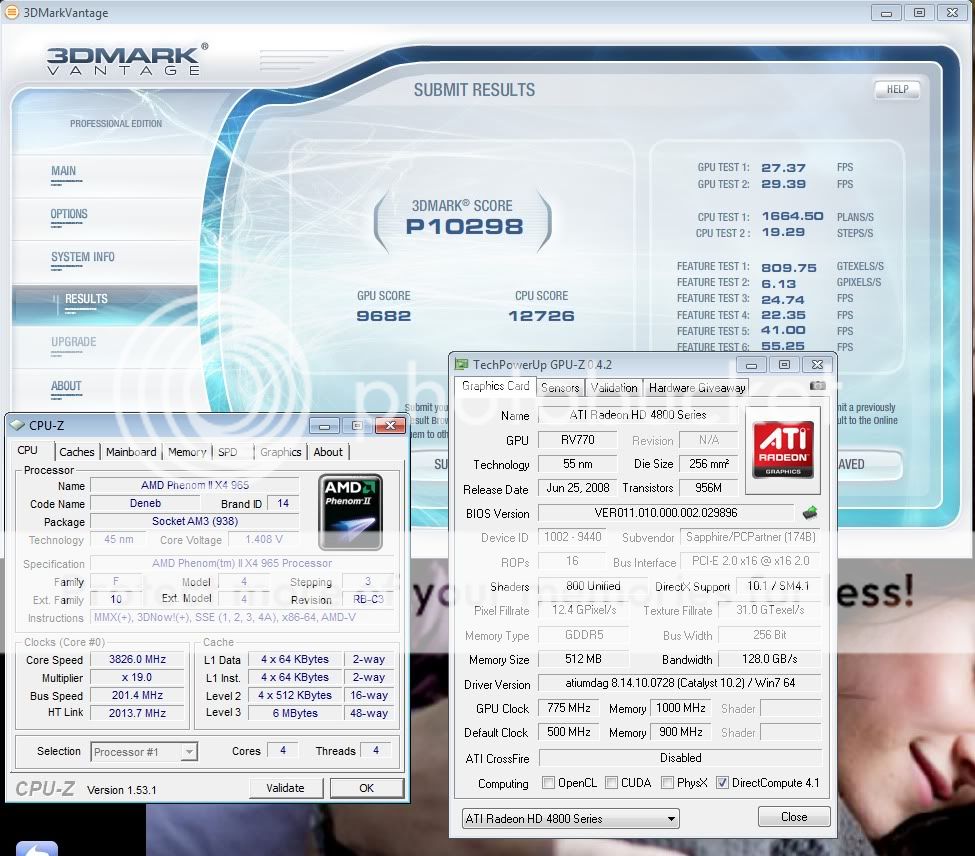Screen dimensions: 975x856
Task: Switch to the Sensors tab in GPU-Z
Action: point(560,388)
